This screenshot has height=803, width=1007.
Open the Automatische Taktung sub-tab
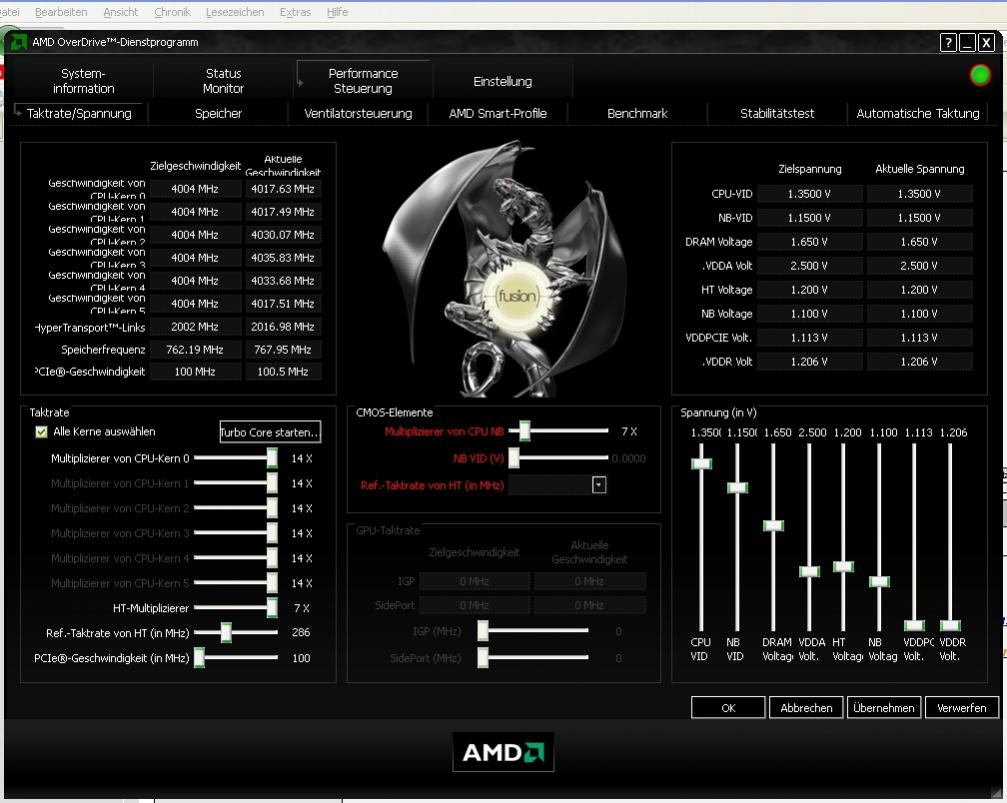918,114
